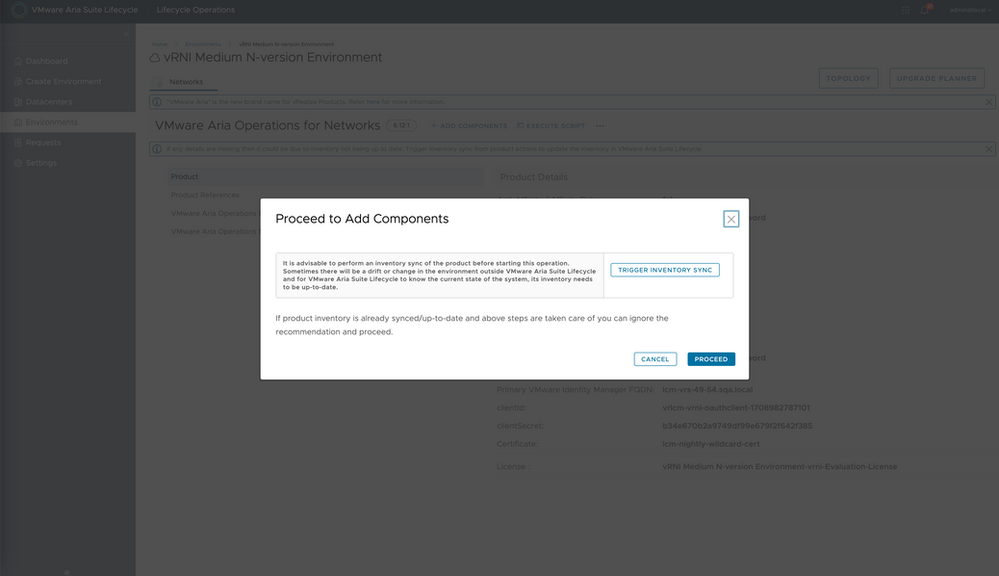Click the Trigger Inventory Sync button
Viewport: 999px width, 576px height.
[665, 270]
